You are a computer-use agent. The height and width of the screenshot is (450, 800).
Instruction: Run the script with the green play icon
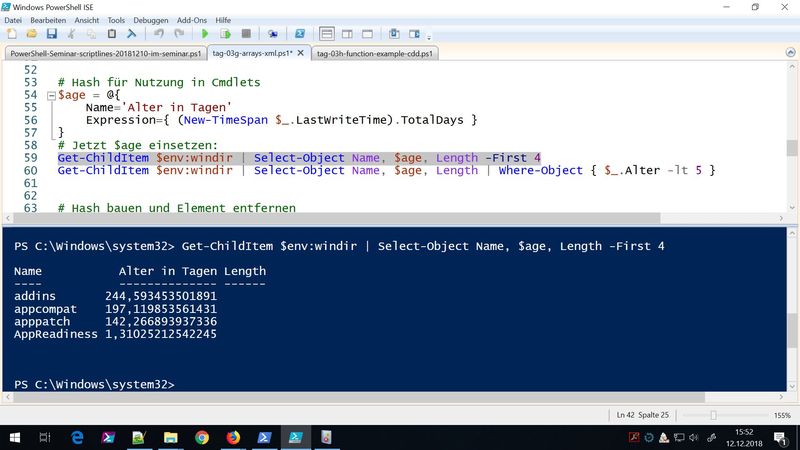click(x=205, y=33)
